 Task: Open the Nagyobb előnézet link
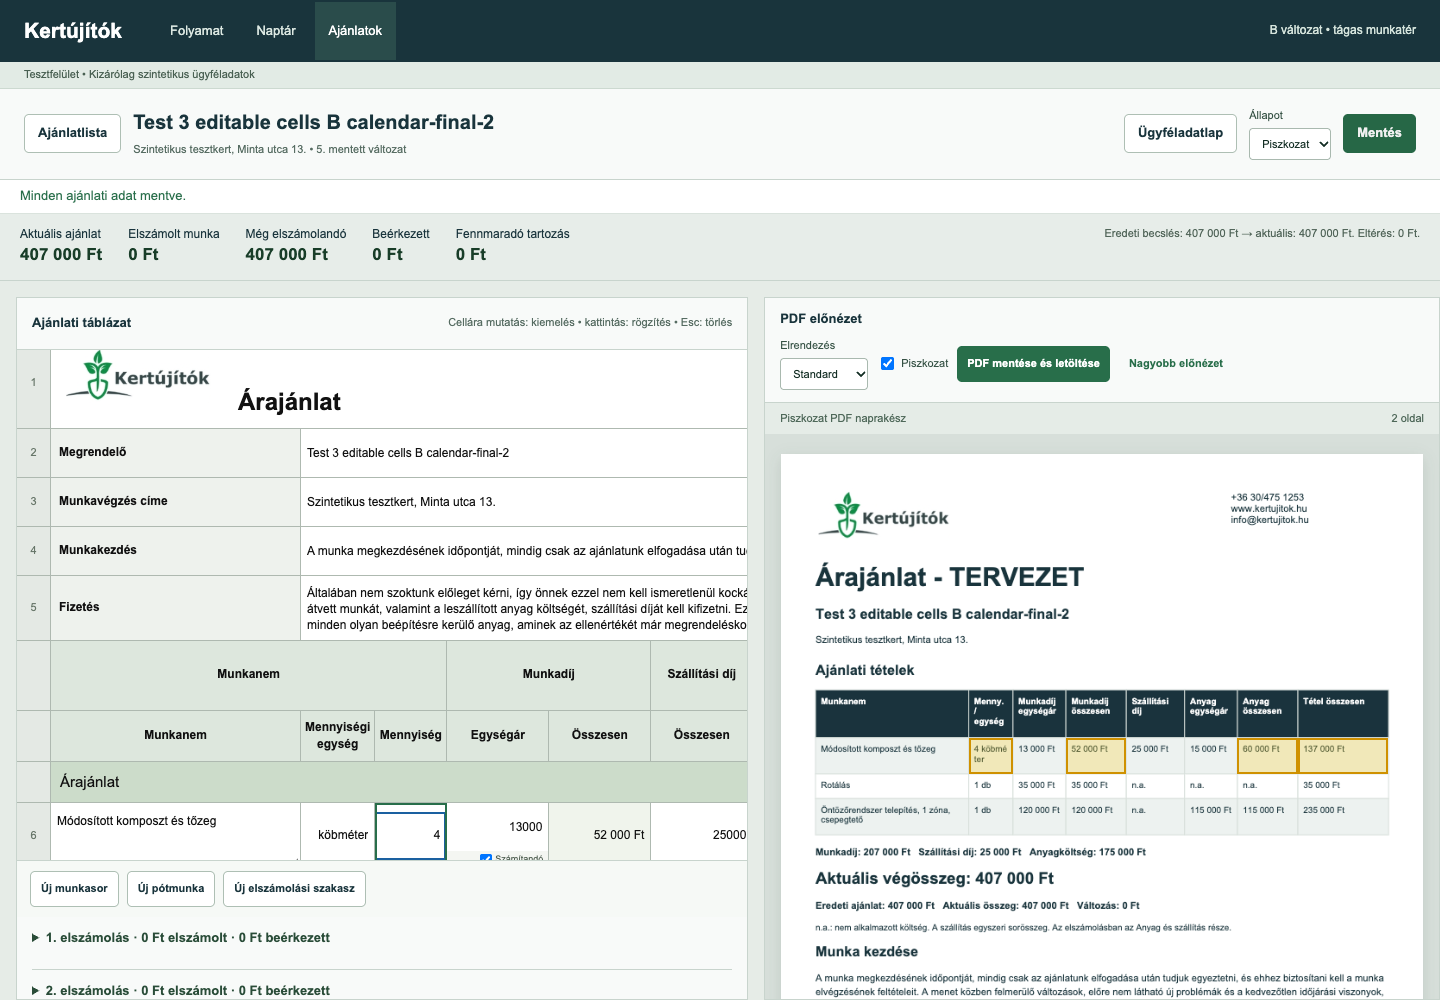click(1176, 364)
